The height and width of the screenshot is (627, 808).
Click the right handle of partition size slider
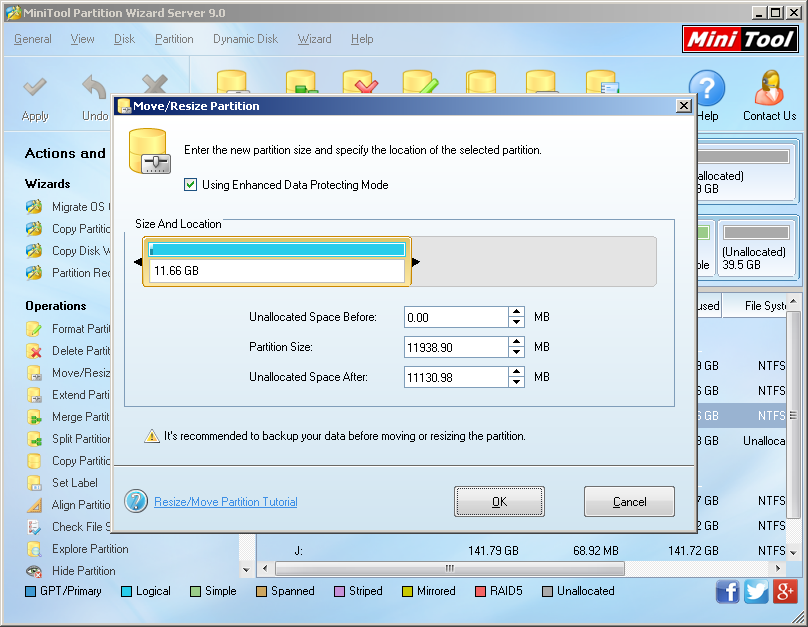click(416, 262)
